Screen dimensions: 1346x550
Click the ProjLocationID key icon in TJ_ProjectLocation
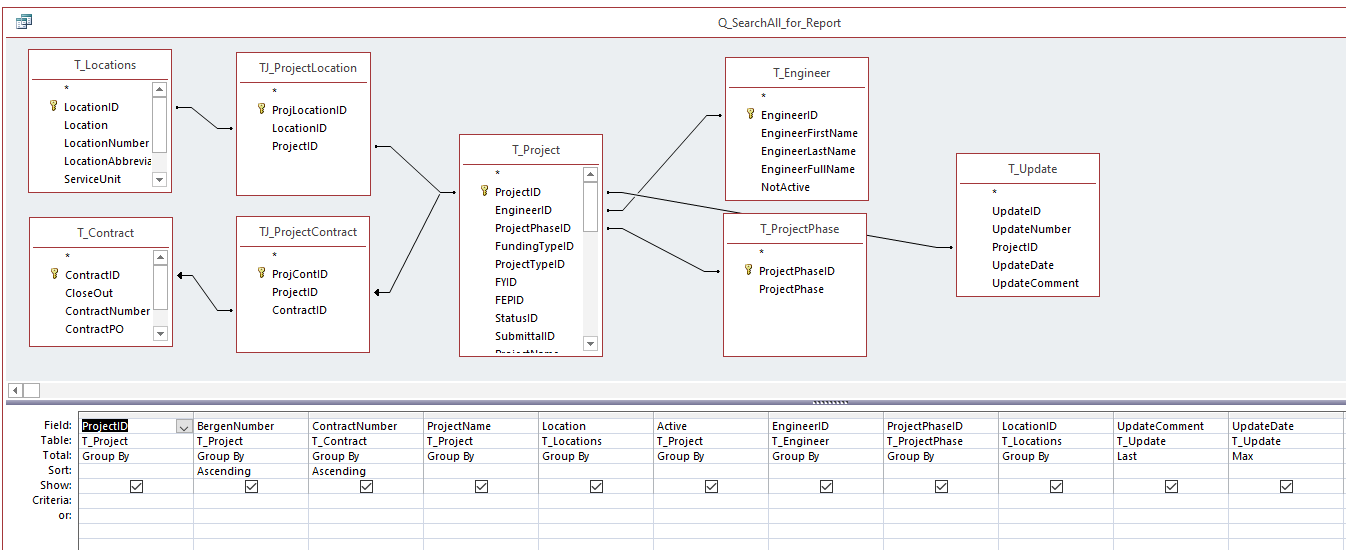point(261,110)
